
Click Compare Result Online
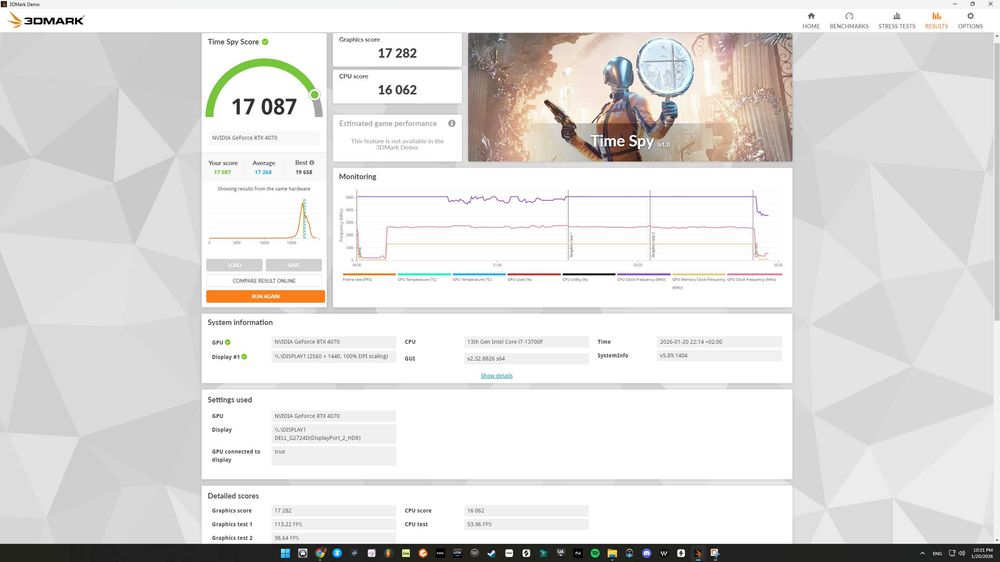click(264, 281)
